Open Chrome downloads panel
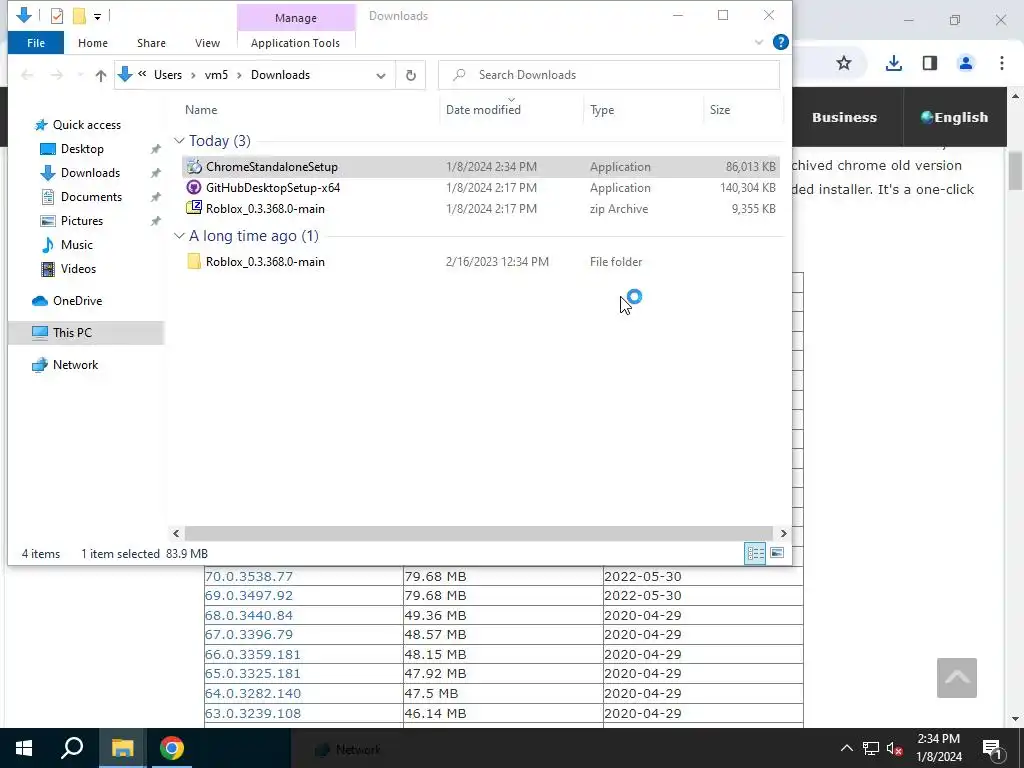This screenshot has height=768, width=1024. click(893, 63)
